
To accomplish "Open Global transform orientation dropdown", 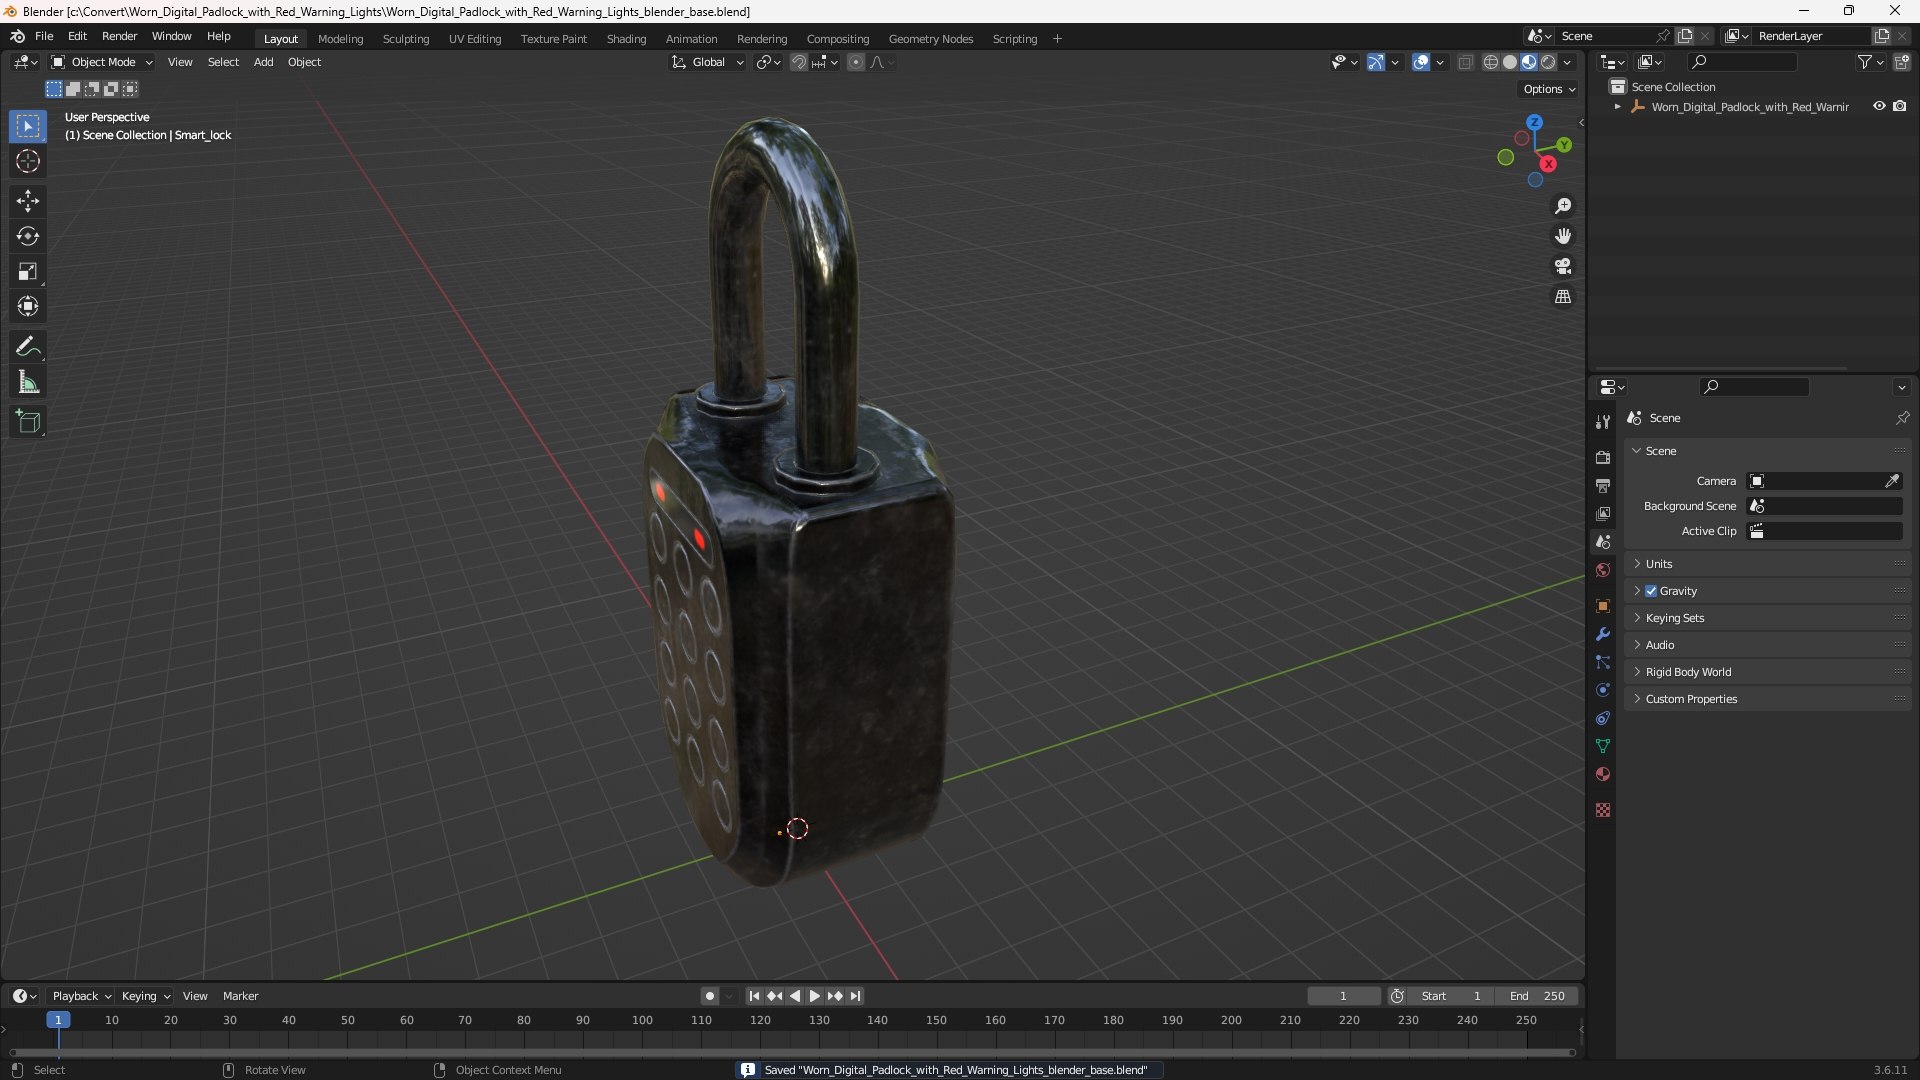I will [708, 62].
